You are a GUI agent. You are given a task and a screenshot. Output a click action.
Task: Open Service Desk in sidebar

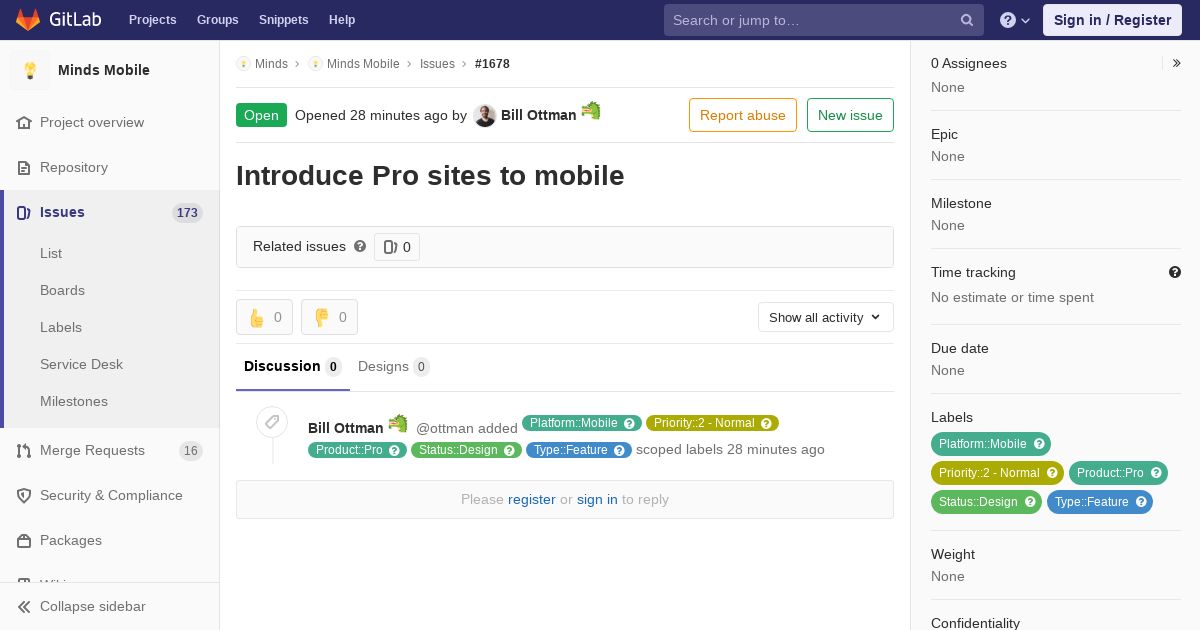[81, 364]
